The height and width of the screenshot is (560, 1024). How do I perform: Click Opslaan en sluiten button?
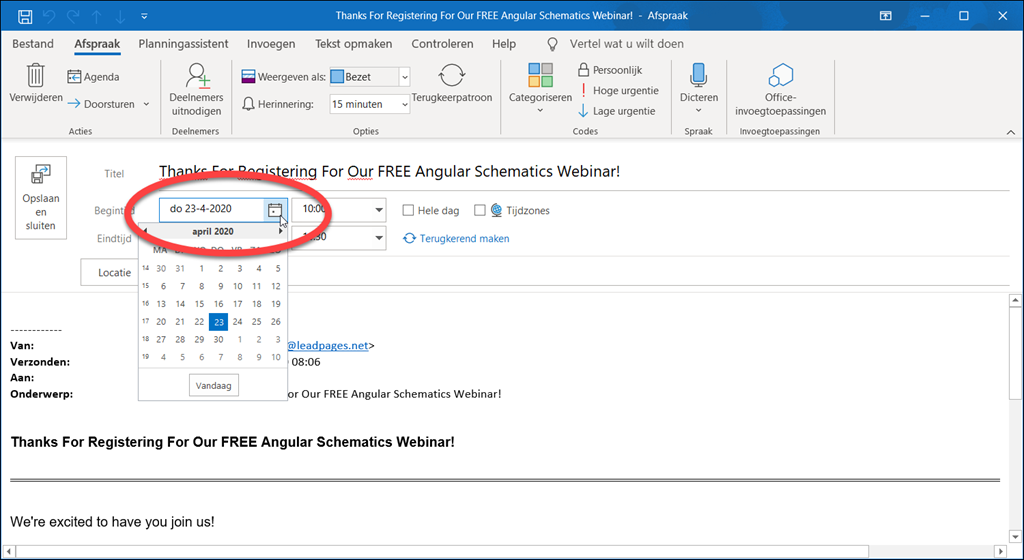40,198
